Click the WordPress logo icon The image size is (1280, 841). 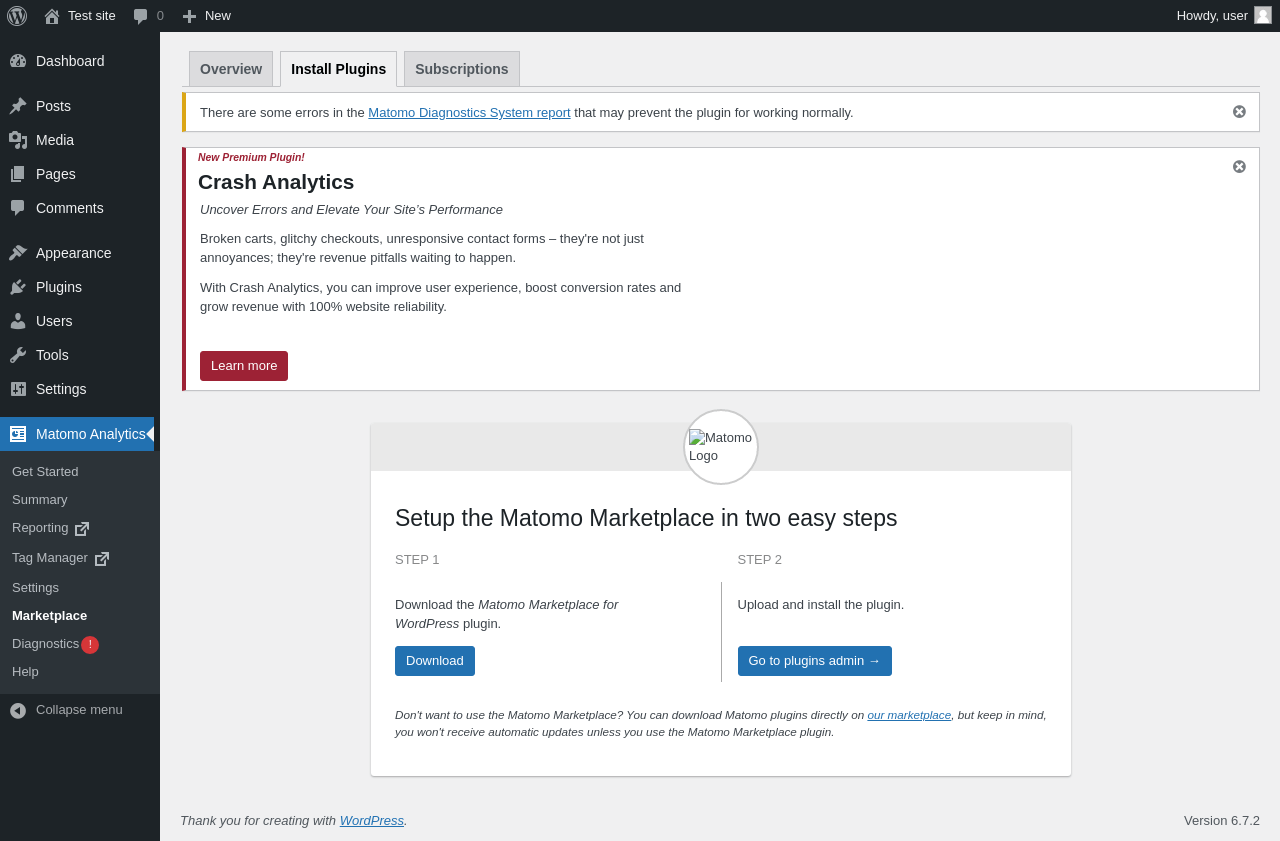(x=17, y=16)
